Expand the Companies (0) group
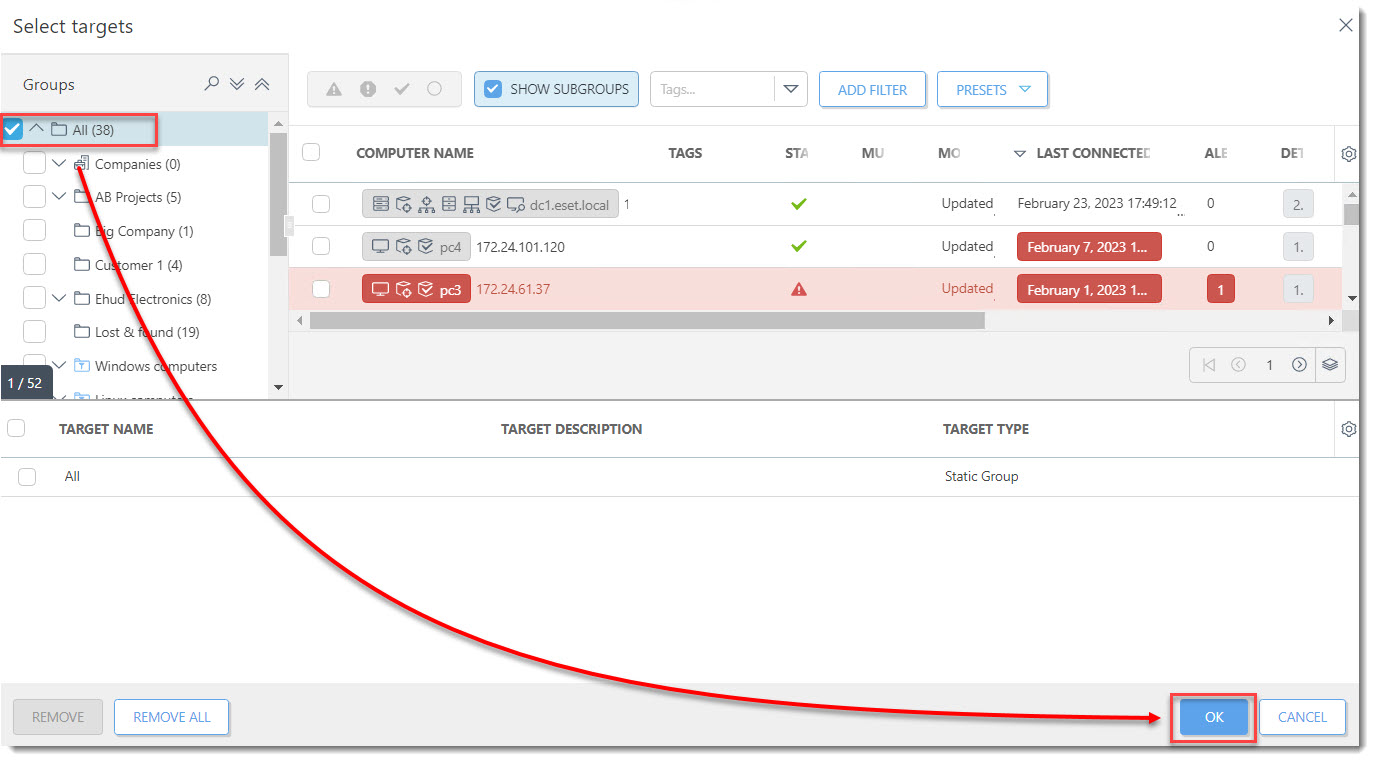 pos(59,164)
